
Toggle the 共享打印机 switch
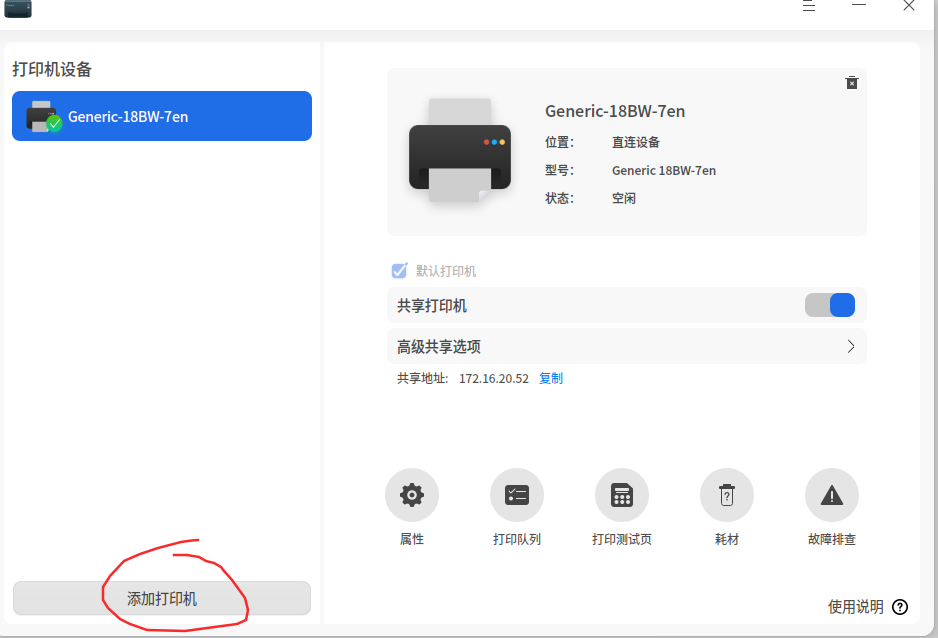tap(830, 305)
